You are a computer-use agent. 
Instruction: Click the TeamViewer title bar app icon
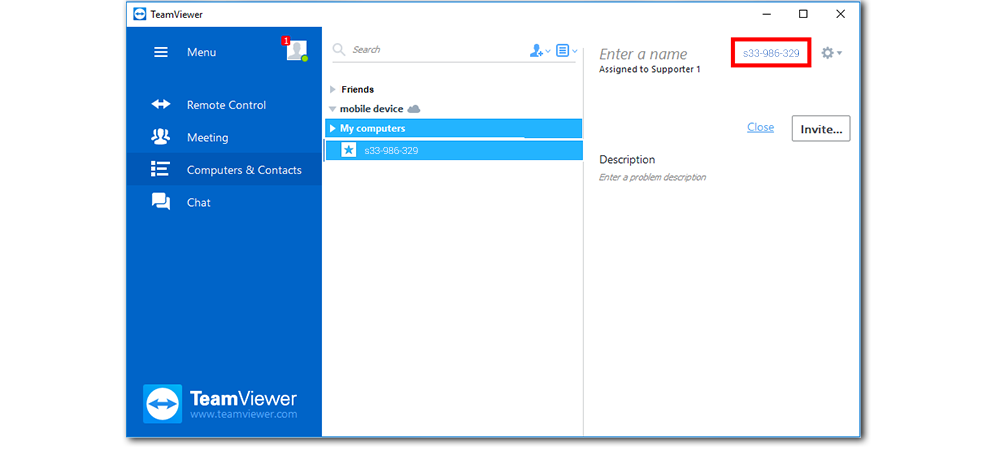click(140, 14)
